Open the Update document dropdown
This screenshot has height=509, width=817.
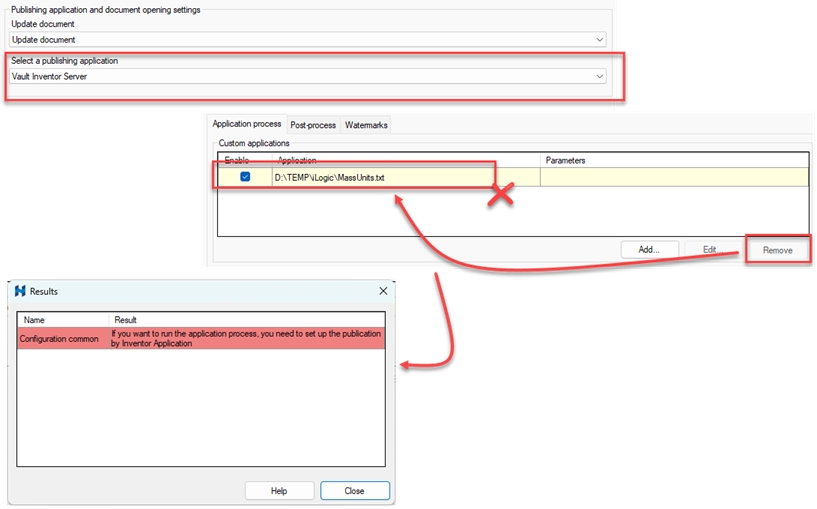point(307,40)
